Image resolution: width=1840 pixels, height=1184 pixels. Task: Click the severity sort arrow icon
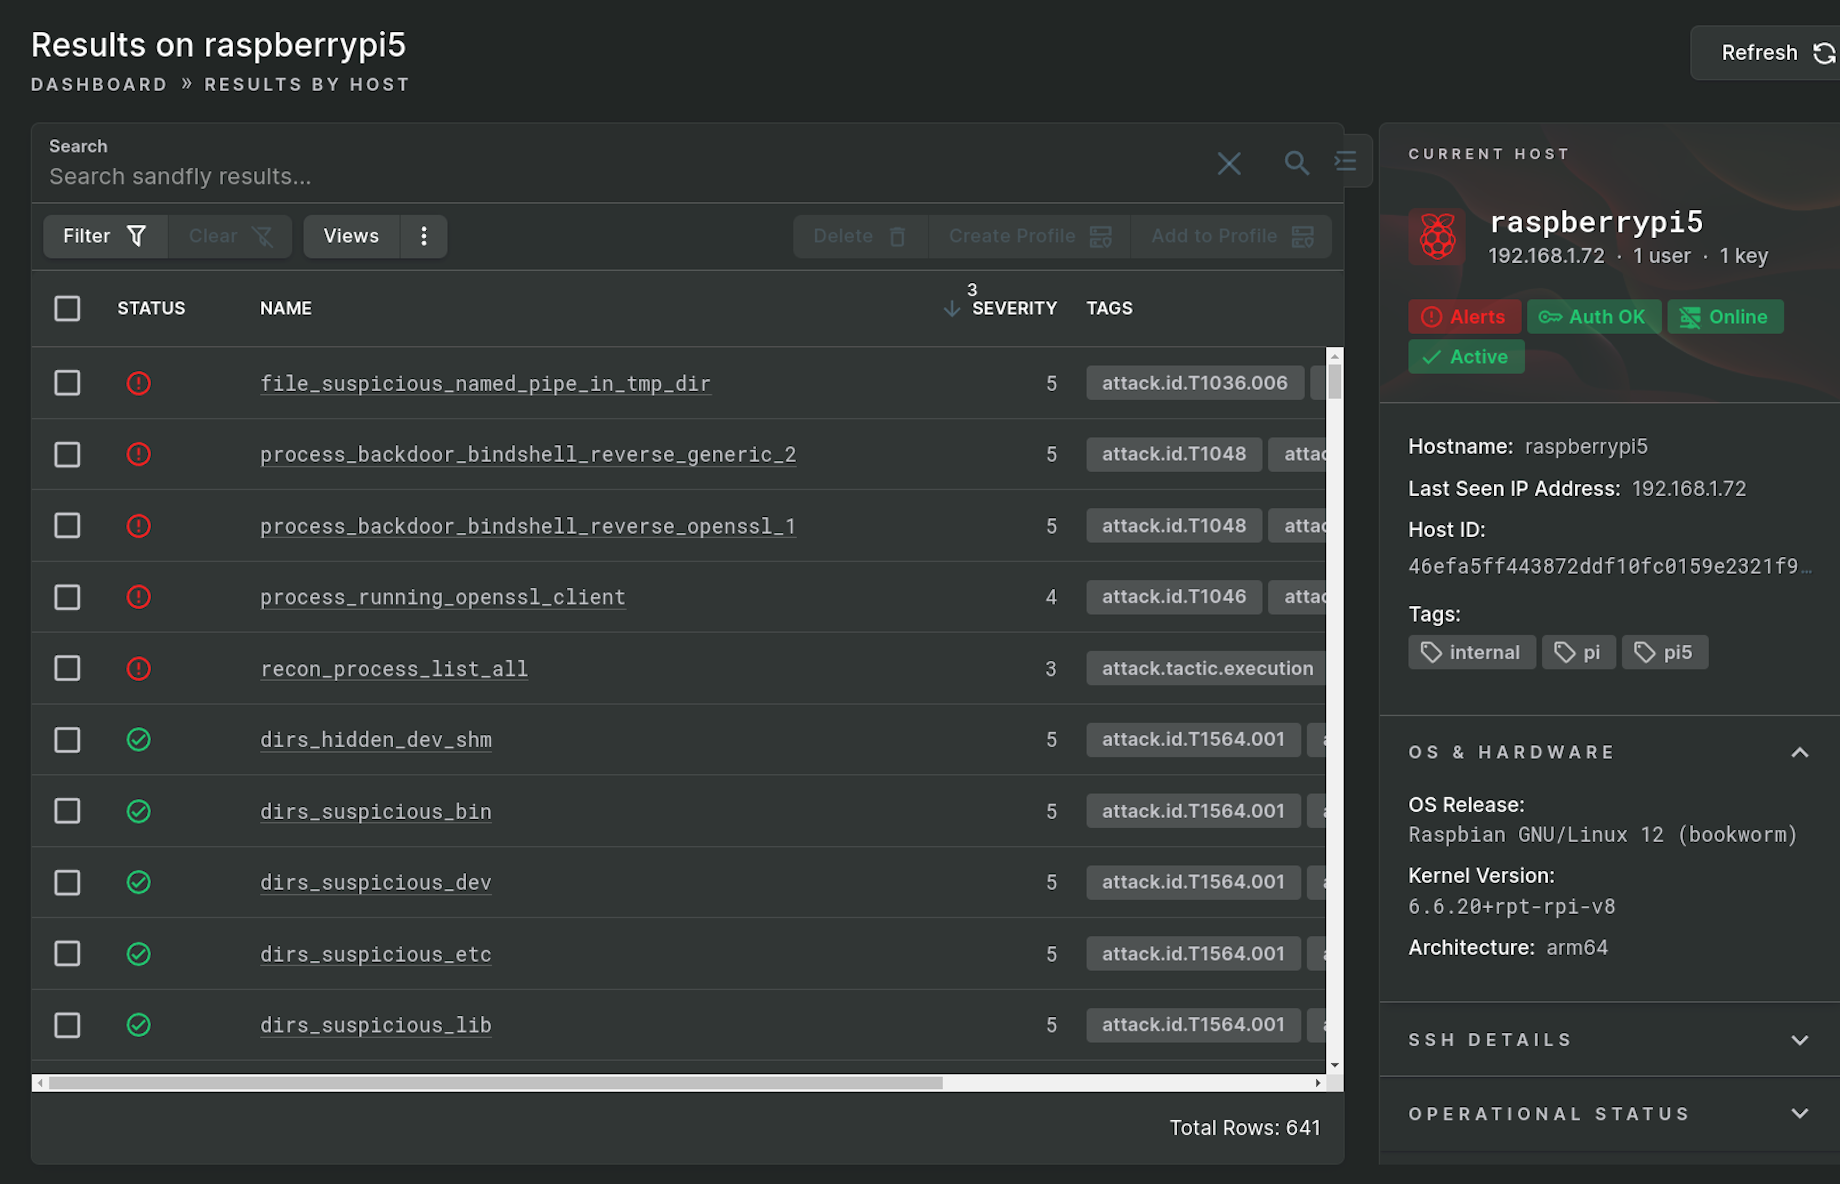click(x=952, y=308)
